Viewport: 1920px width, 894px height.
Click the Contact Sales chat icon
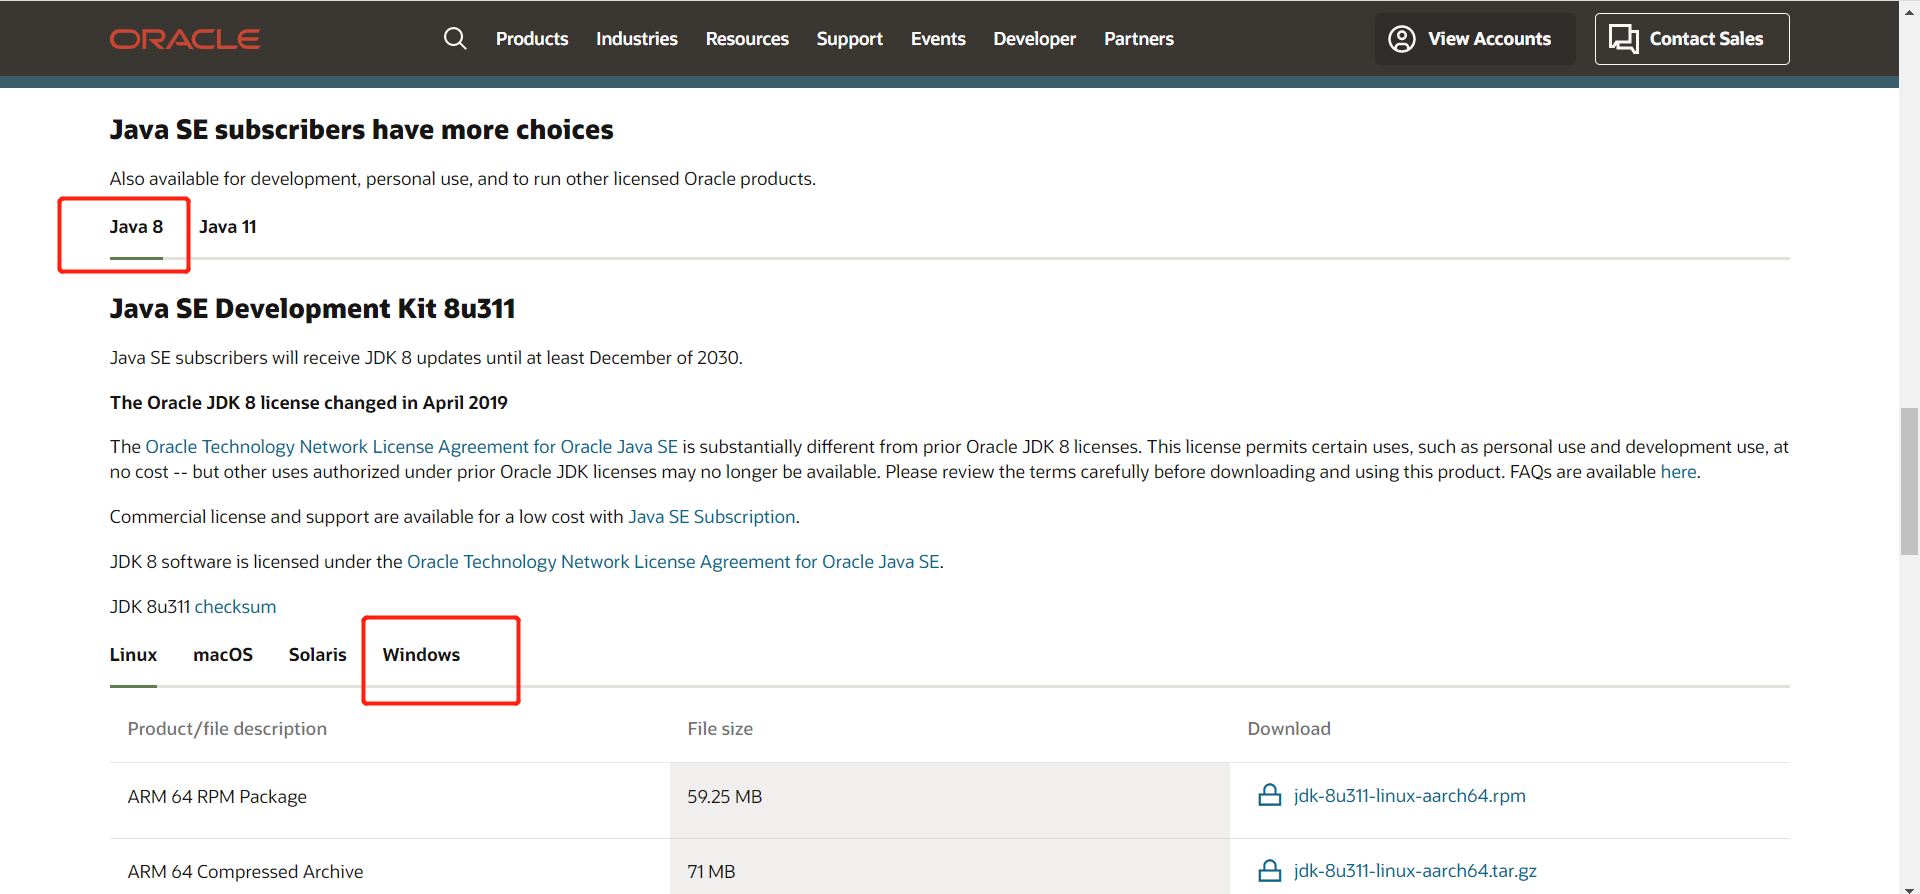1623,39
